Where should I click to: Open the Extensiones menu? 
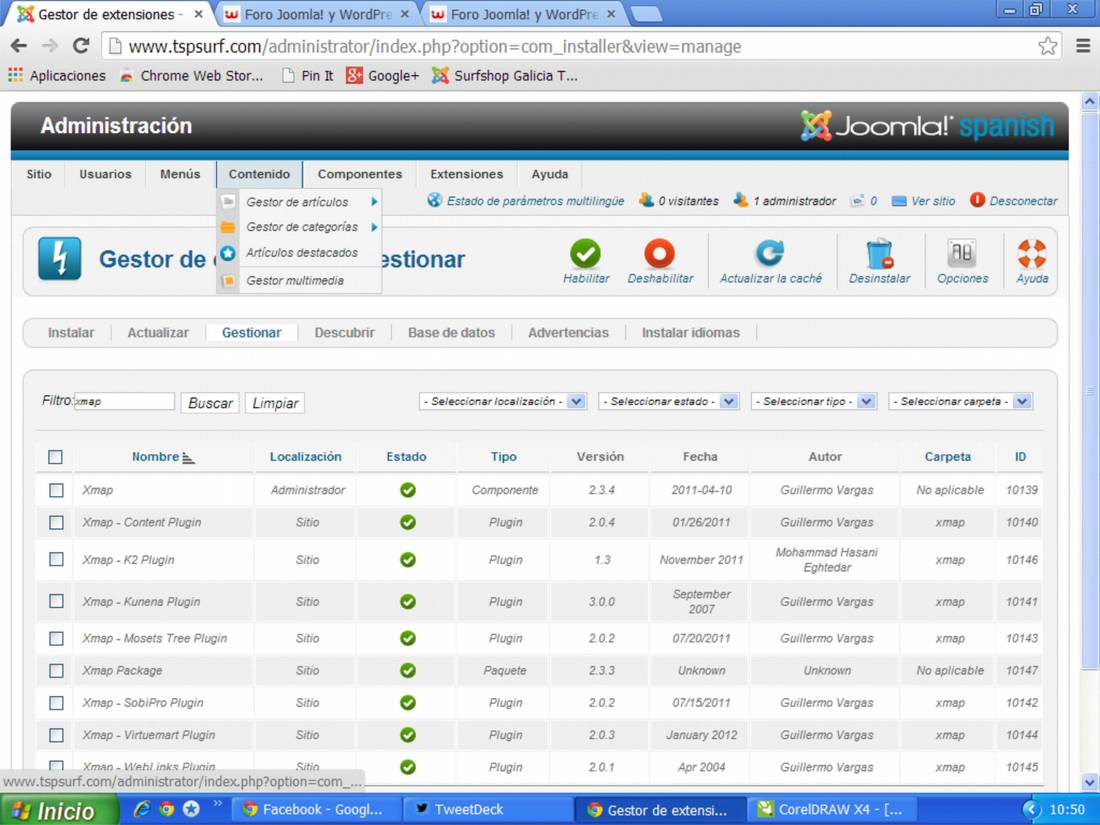click(467, 174)
